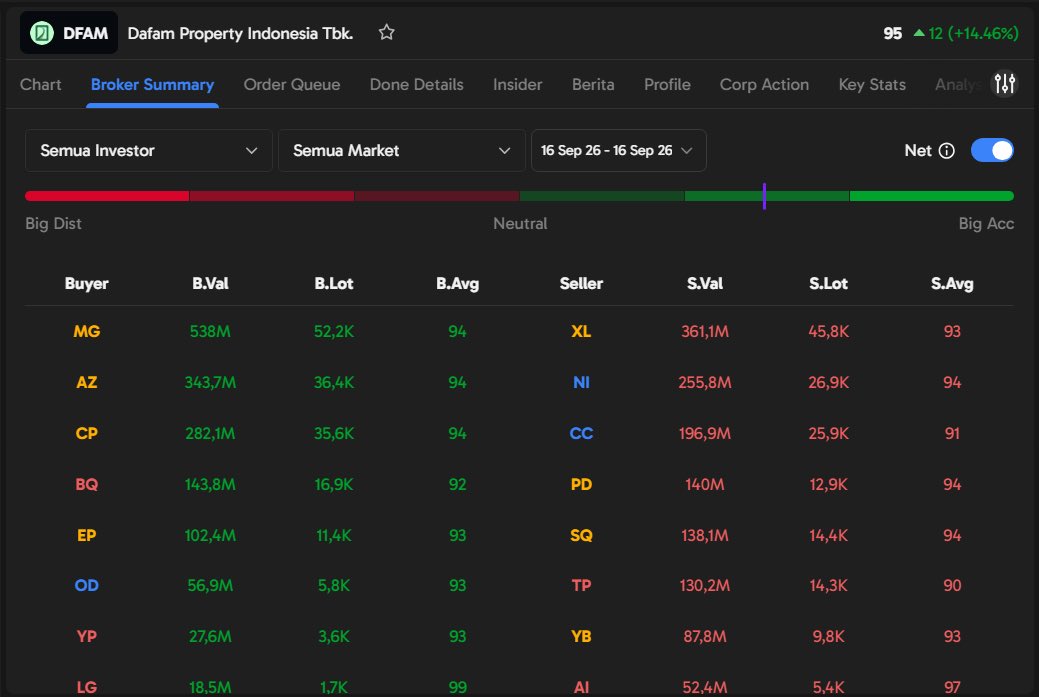Open the Berita tab
Viewport: 1039px width, 697px height.
(x=593, y=85)
